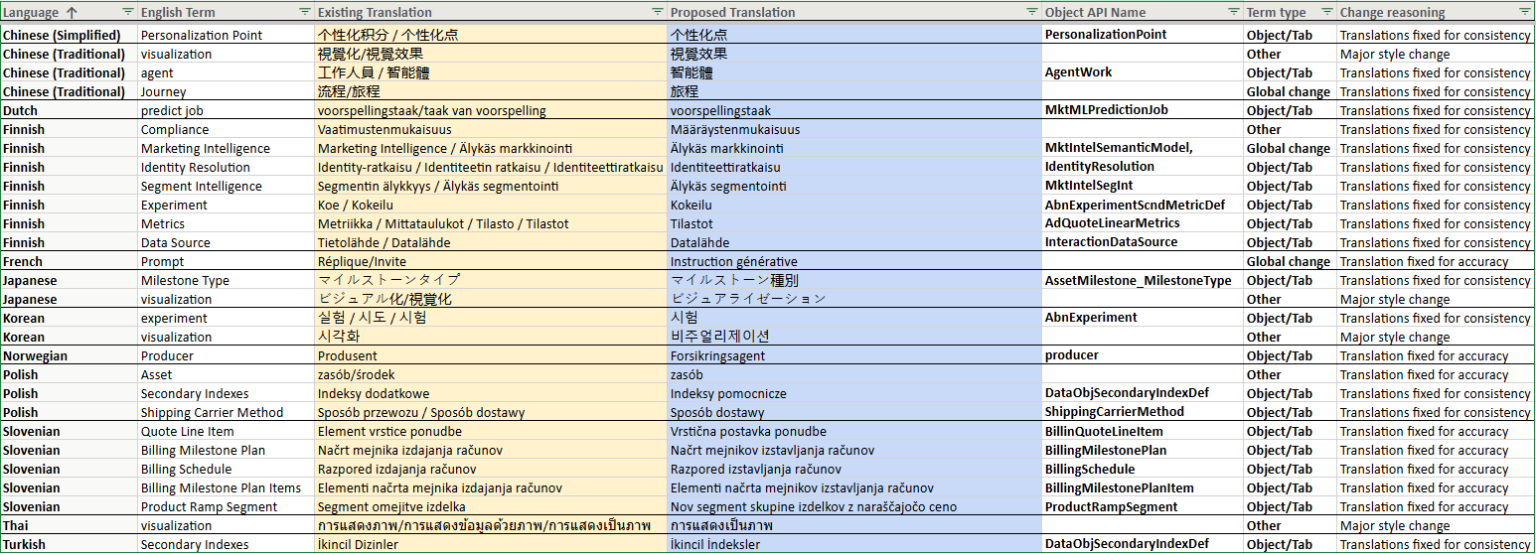Click the Turkish language cell

[69, 545]
